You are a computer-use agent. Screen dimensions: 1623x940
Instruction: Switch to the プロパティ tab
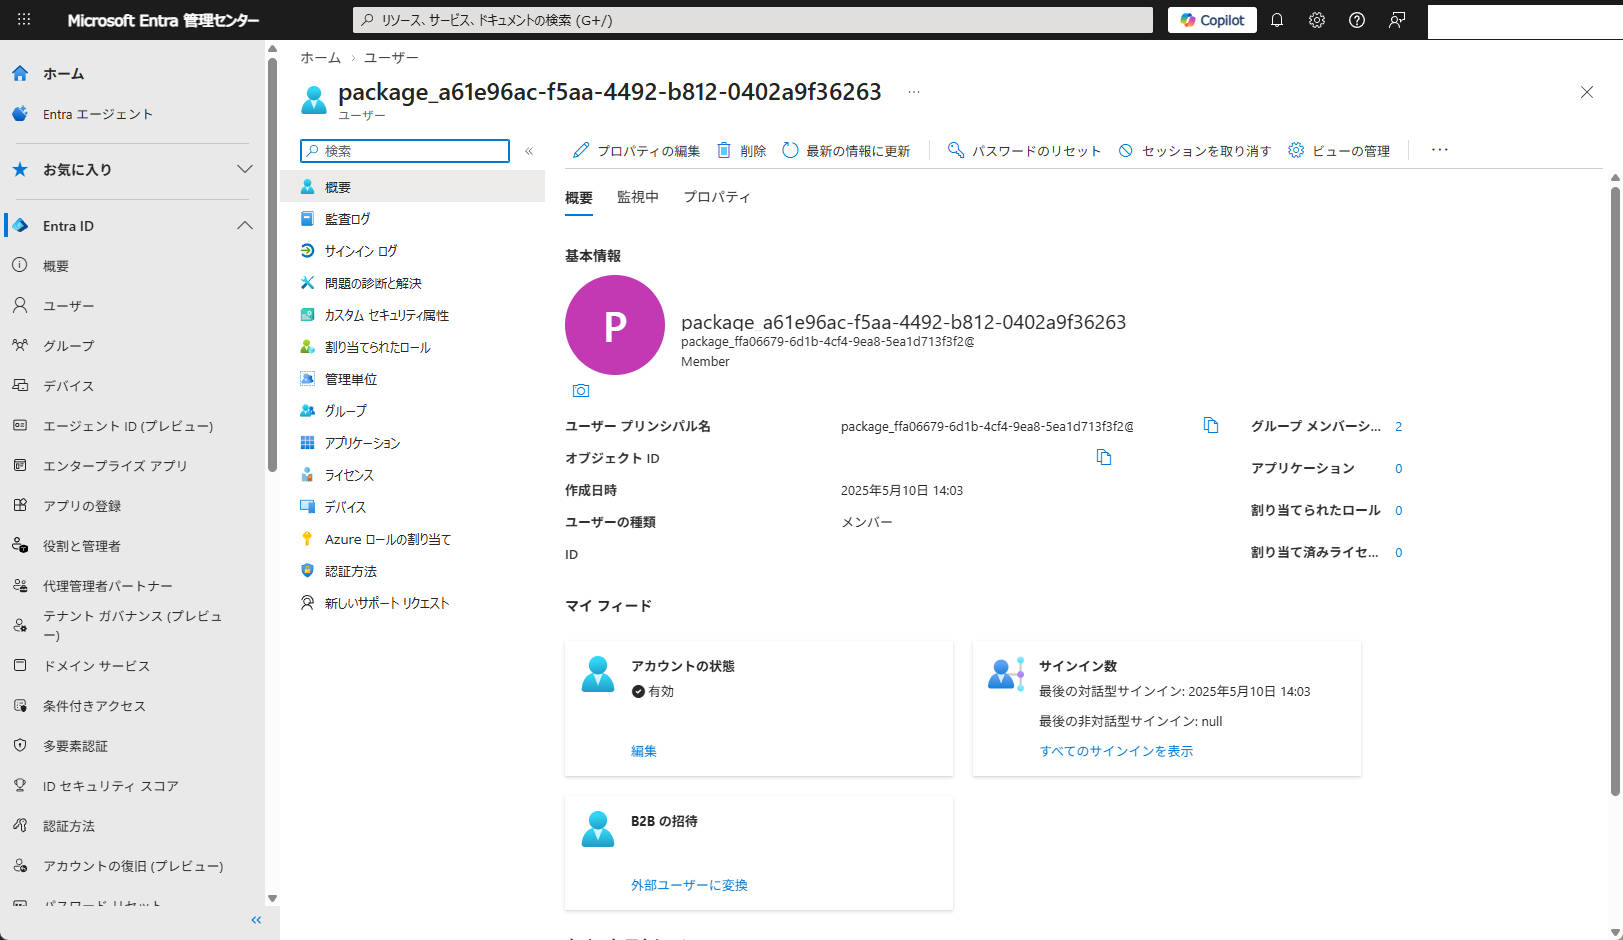717,197
